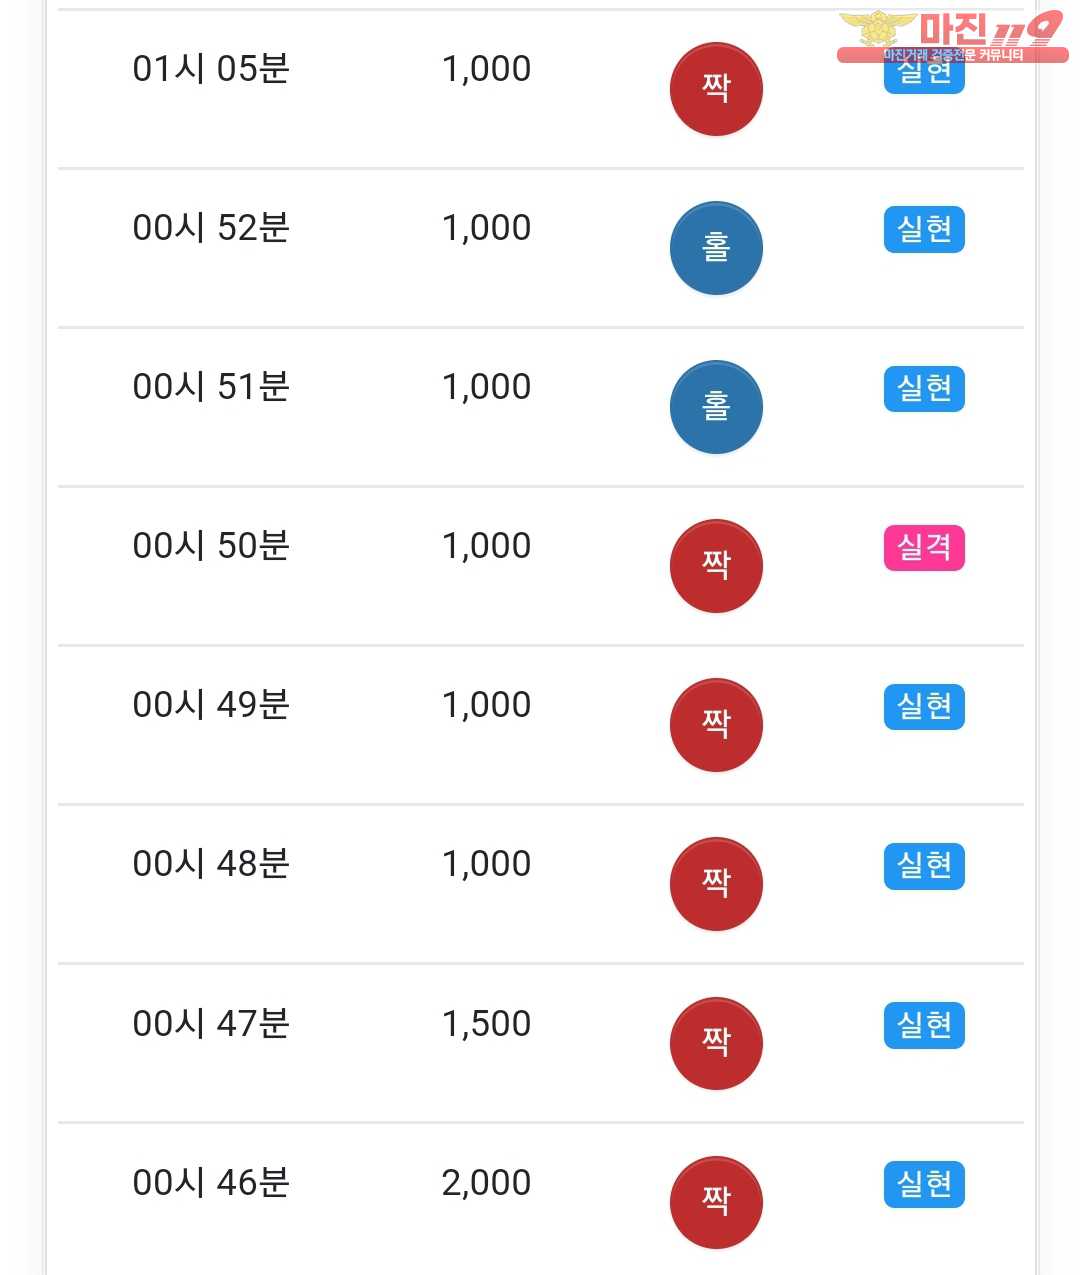Click the 실현 badge in the 00시 46분 row
This screenshot has width=1080, height=1275.
click(x=924, y=1184)
